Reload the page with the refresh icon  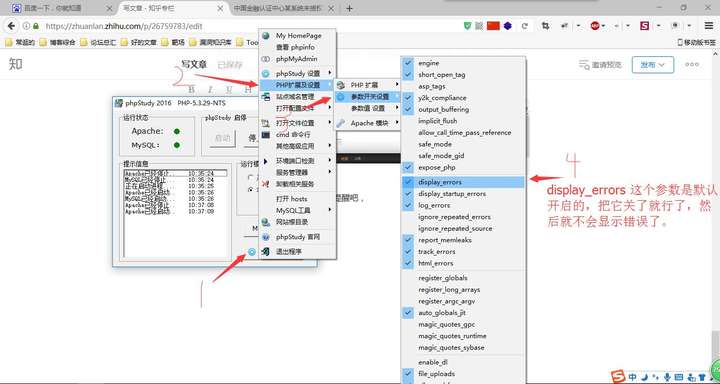click(524, 26)
